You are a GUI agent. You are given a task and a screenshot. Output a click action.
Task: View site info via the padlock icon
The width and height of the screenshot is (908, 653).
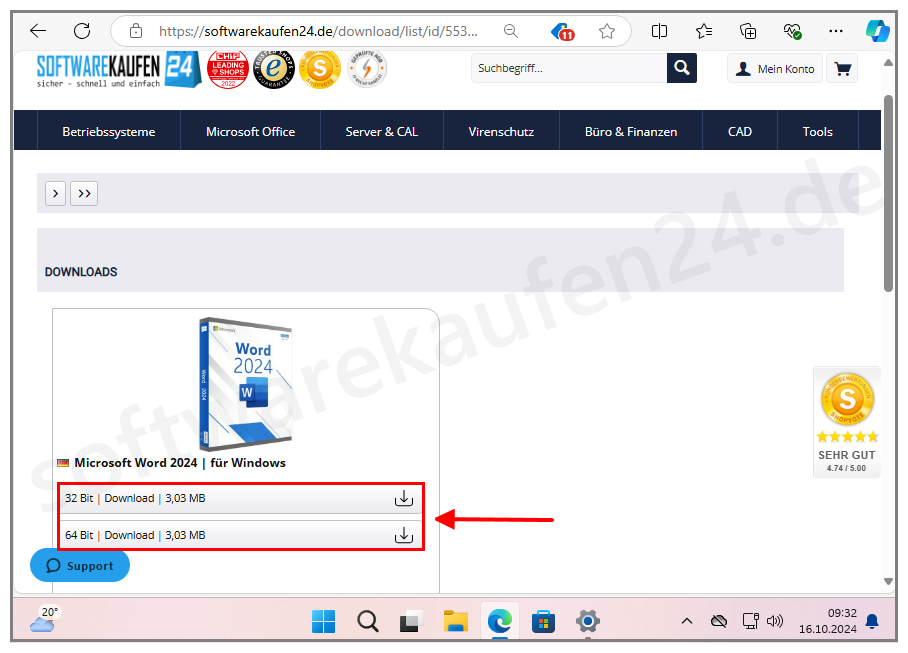coord(136,31)
